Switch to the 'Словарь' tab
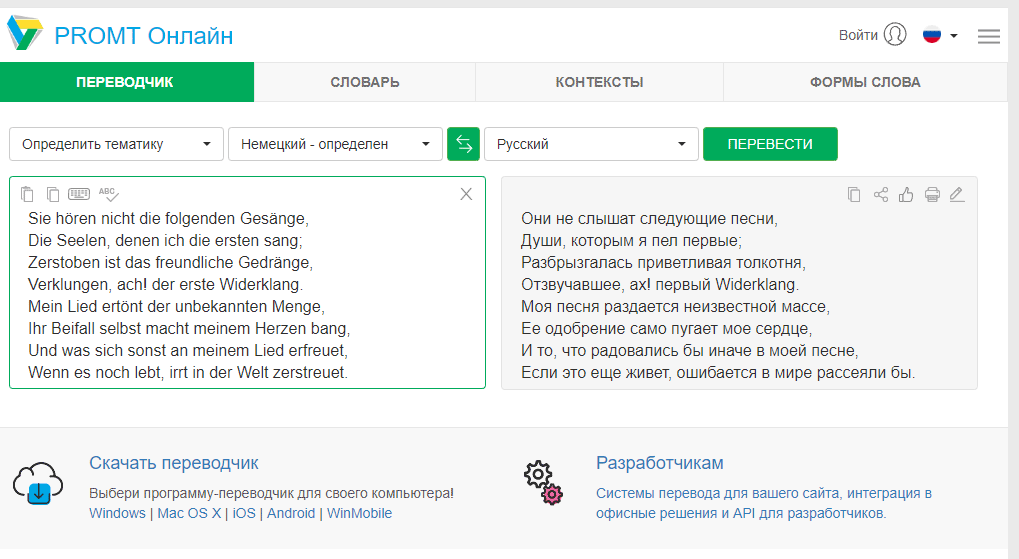Image resolution: width=1019 pixels, height=559 pixels. [365, 82]
